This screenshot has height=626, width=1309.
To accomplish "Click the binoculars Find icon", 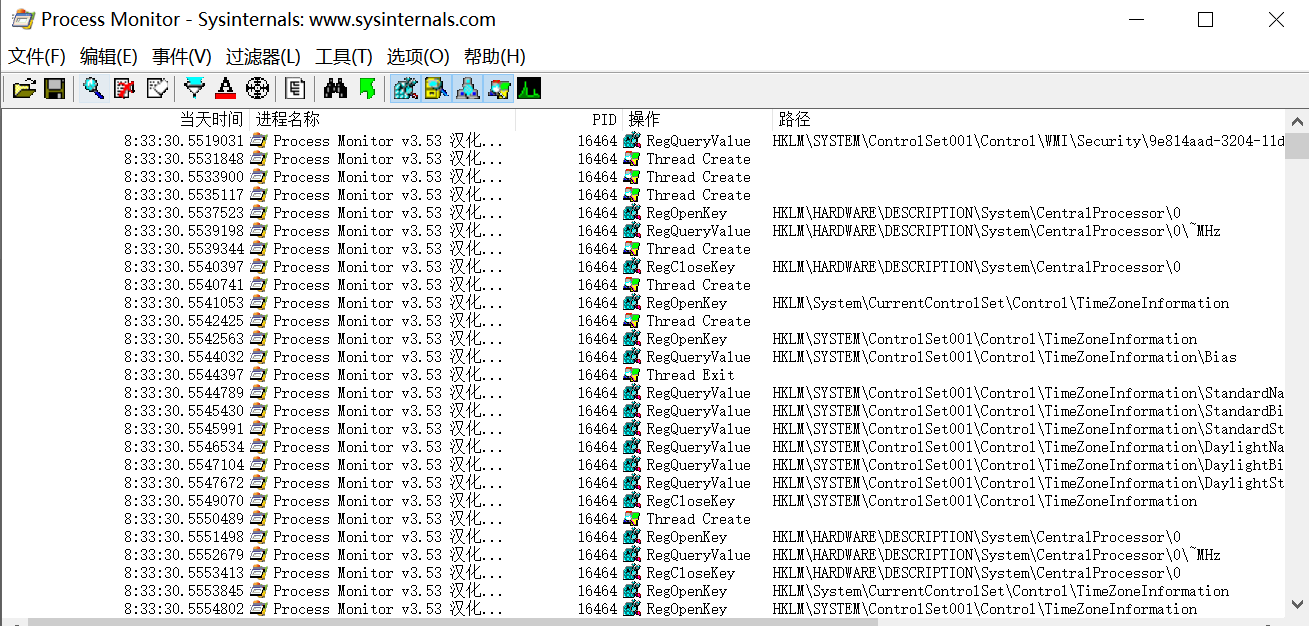I will pyautogui.click(x=335, y=89).
